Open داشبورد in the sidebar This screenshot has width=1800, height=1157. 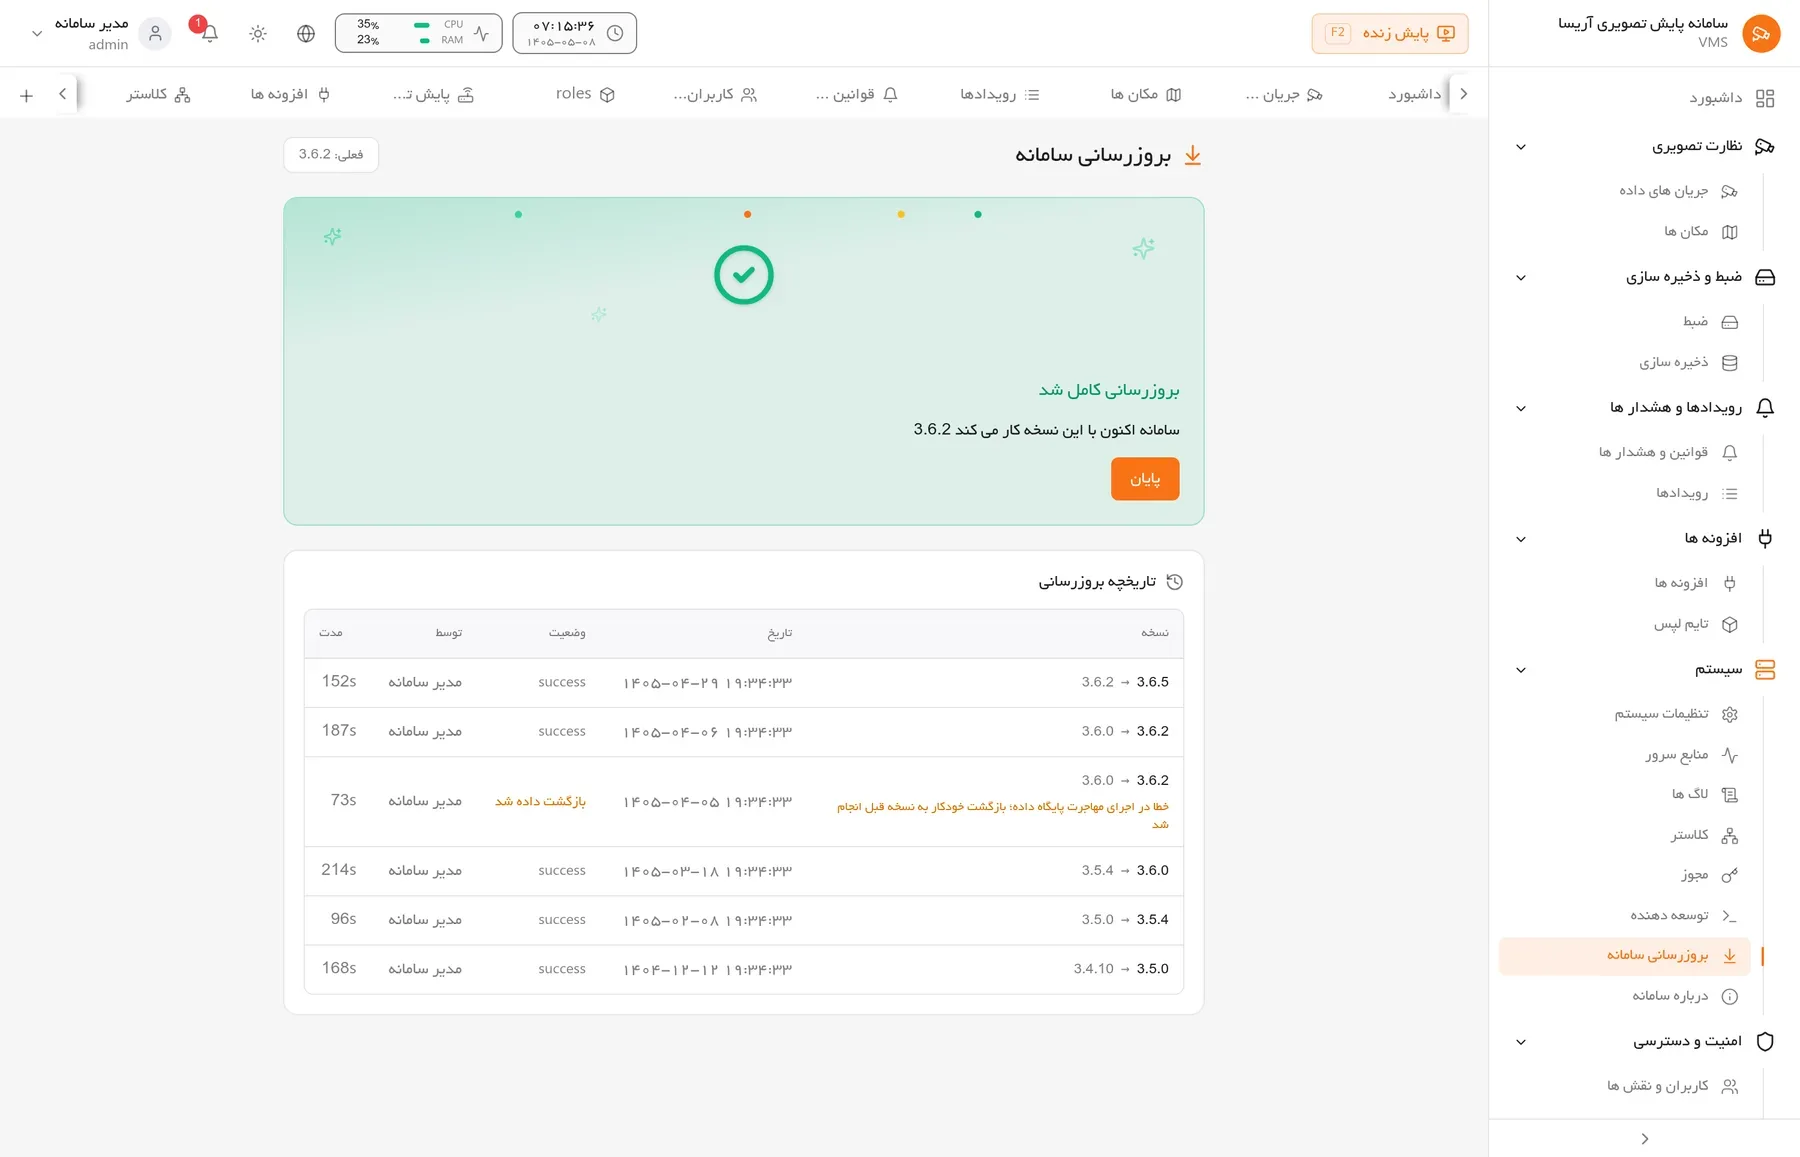click(x=1730, y=98)
